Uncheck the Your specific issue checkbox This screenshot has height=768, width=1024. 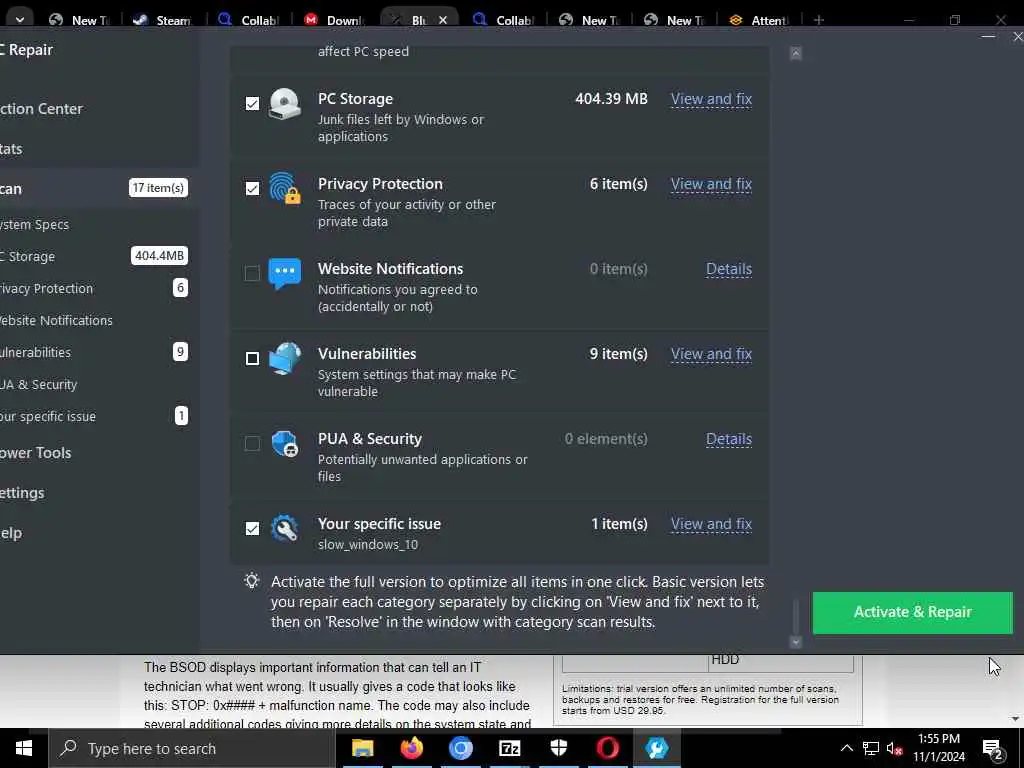(x=252, y=528)
